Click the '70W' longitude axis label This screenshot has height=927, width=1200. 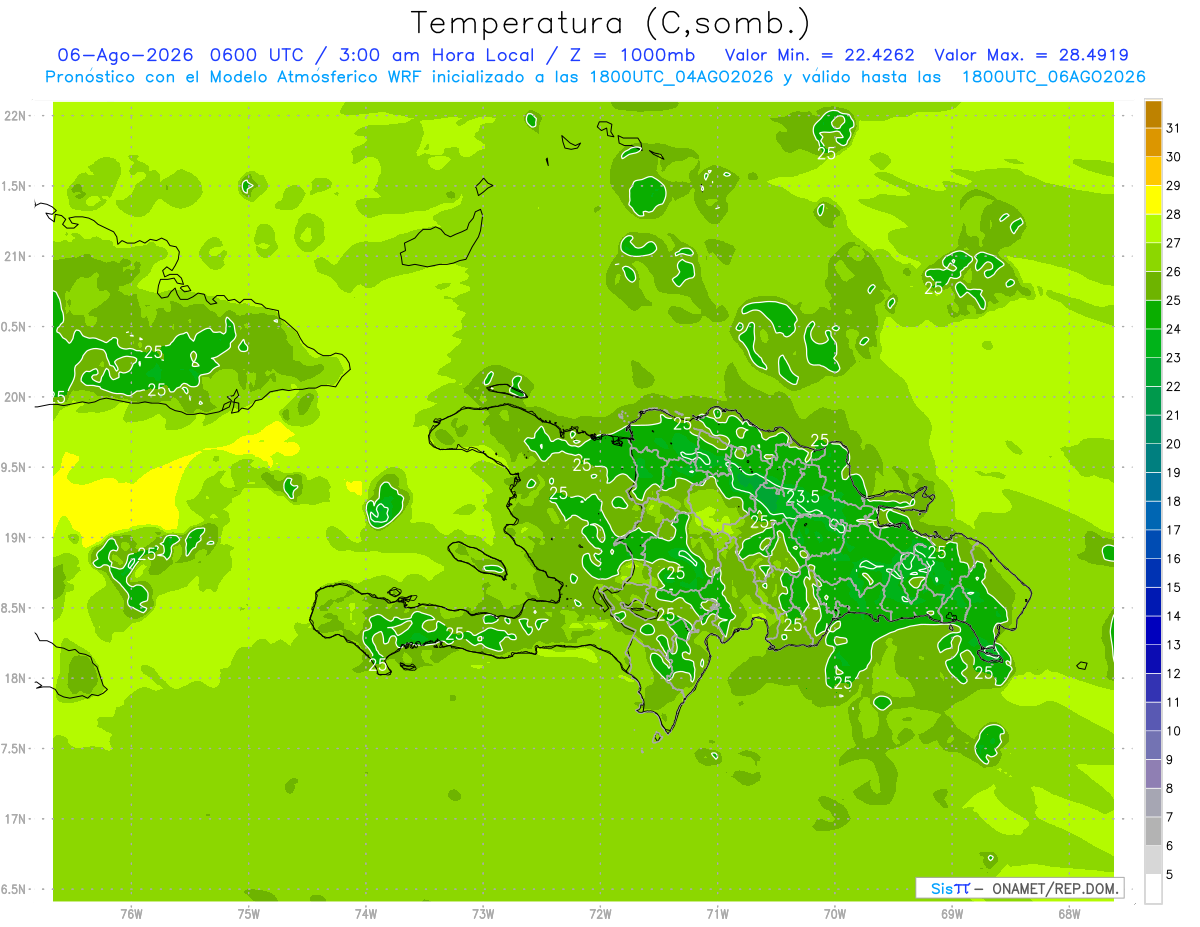(x=835, y=914)
